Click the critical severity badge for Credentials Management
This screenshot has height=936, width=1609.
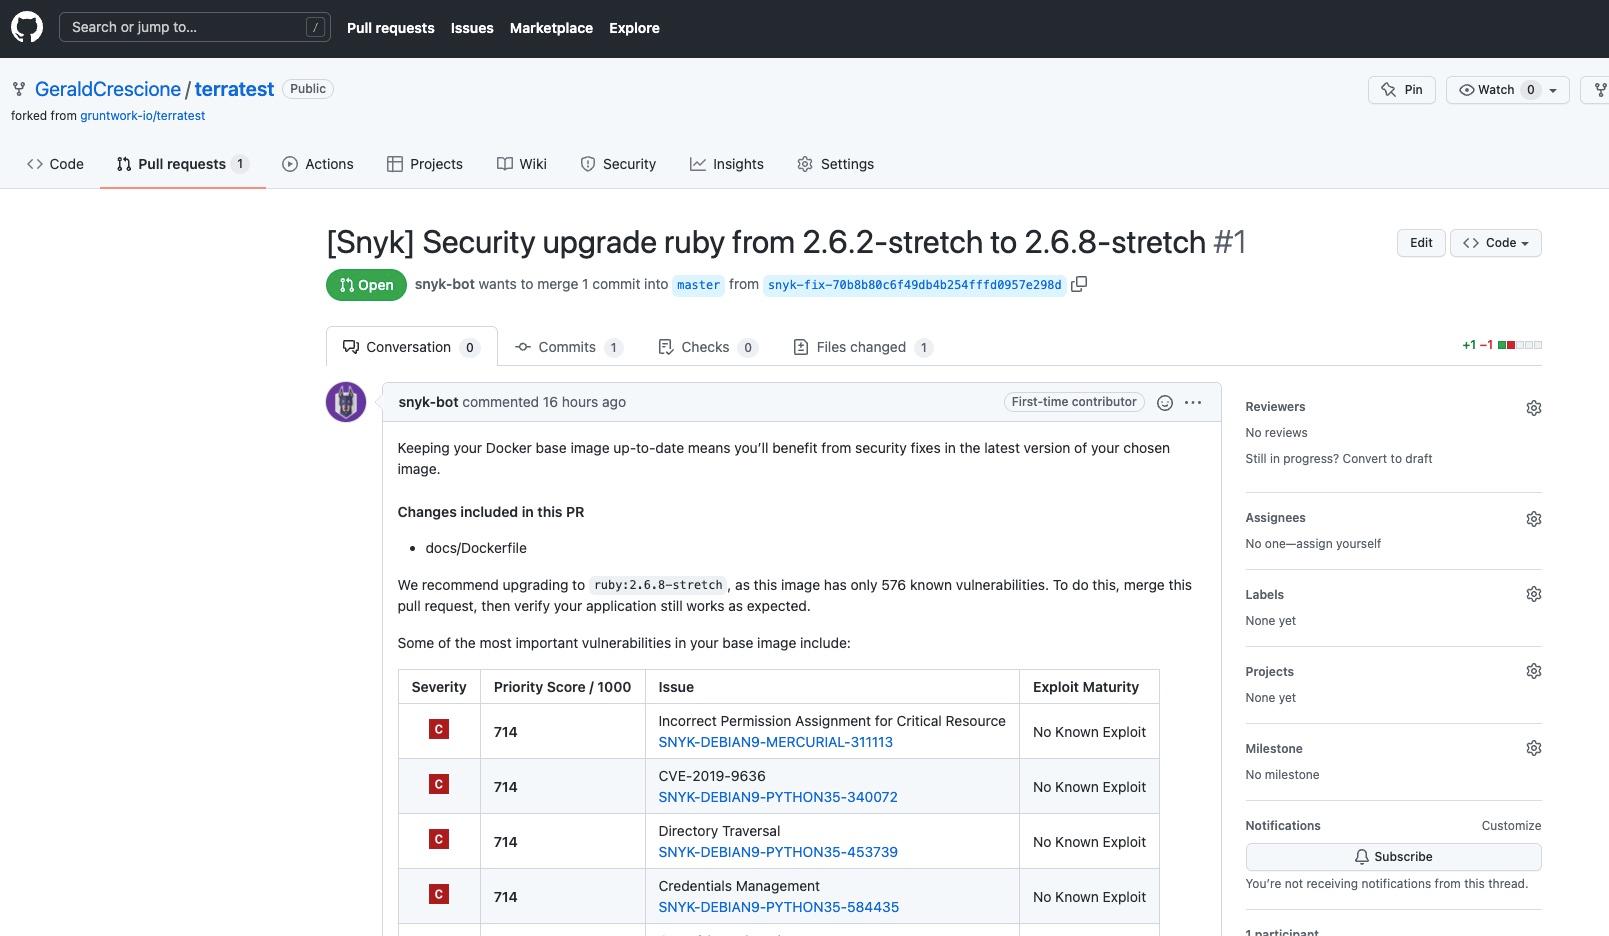(438, 895)
